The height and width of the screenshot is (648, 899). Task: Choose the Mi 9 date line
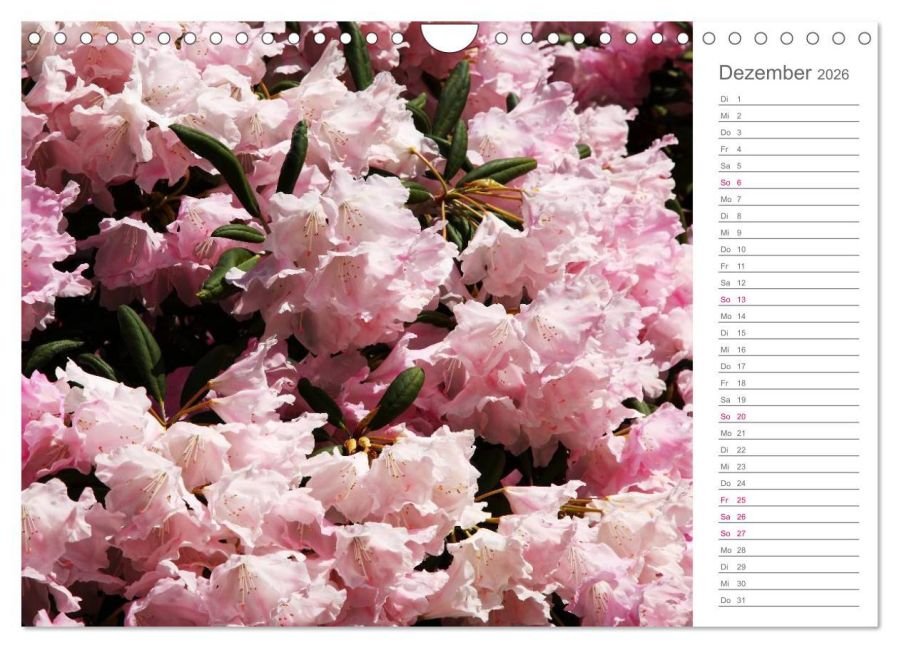click(x=788, y=233)
